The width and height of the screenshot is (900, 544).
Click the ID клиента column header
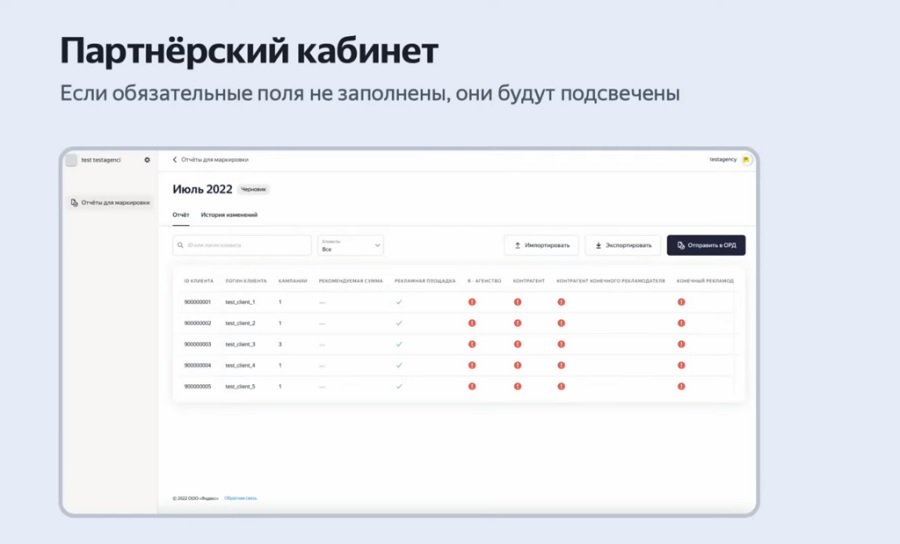pyautogui.click(x=199, y=281)
